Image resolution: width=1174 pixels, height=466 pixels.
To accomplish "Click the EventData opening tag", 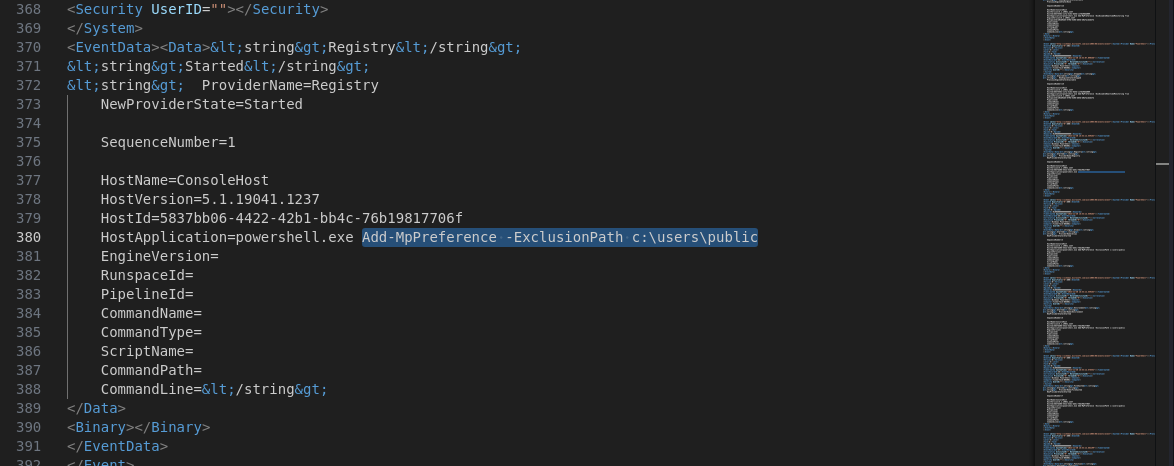I will pyautogui.click(x=113, y=48).
